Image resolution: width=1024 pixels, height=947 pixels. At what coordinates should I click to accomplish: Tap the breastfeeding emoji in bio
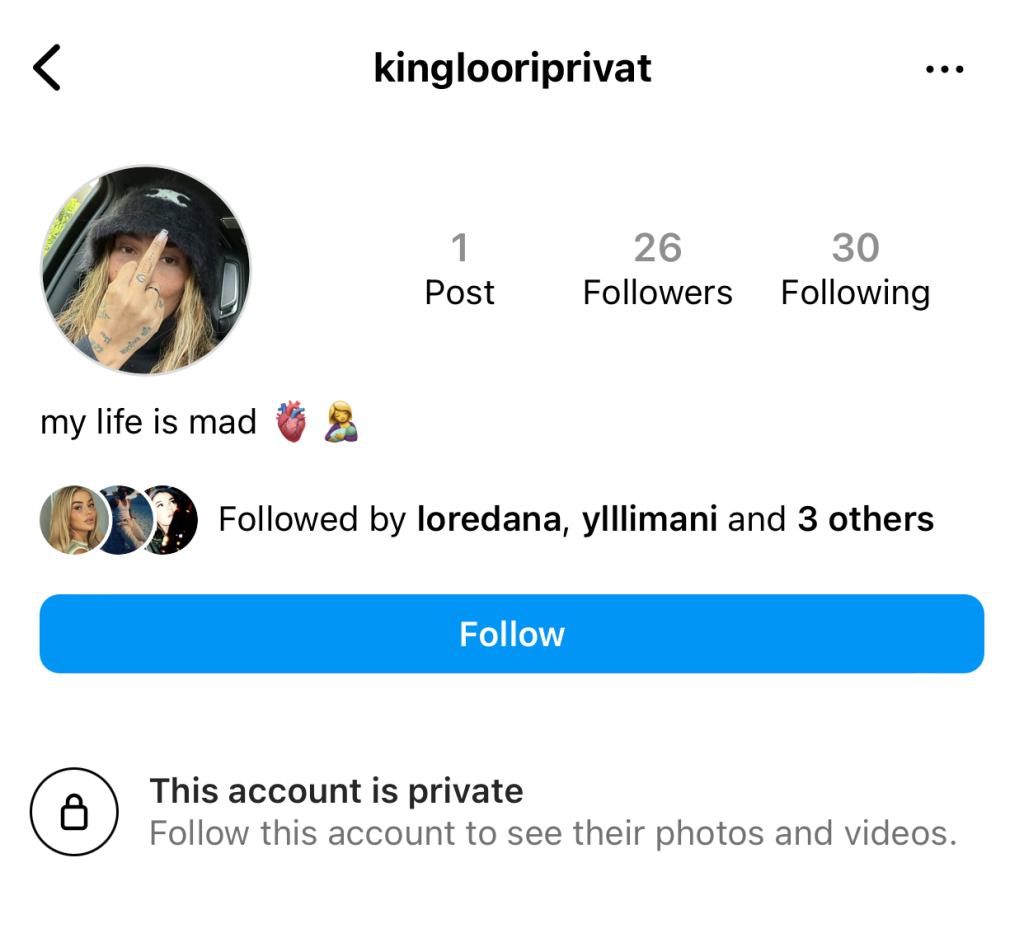point(341,423)
